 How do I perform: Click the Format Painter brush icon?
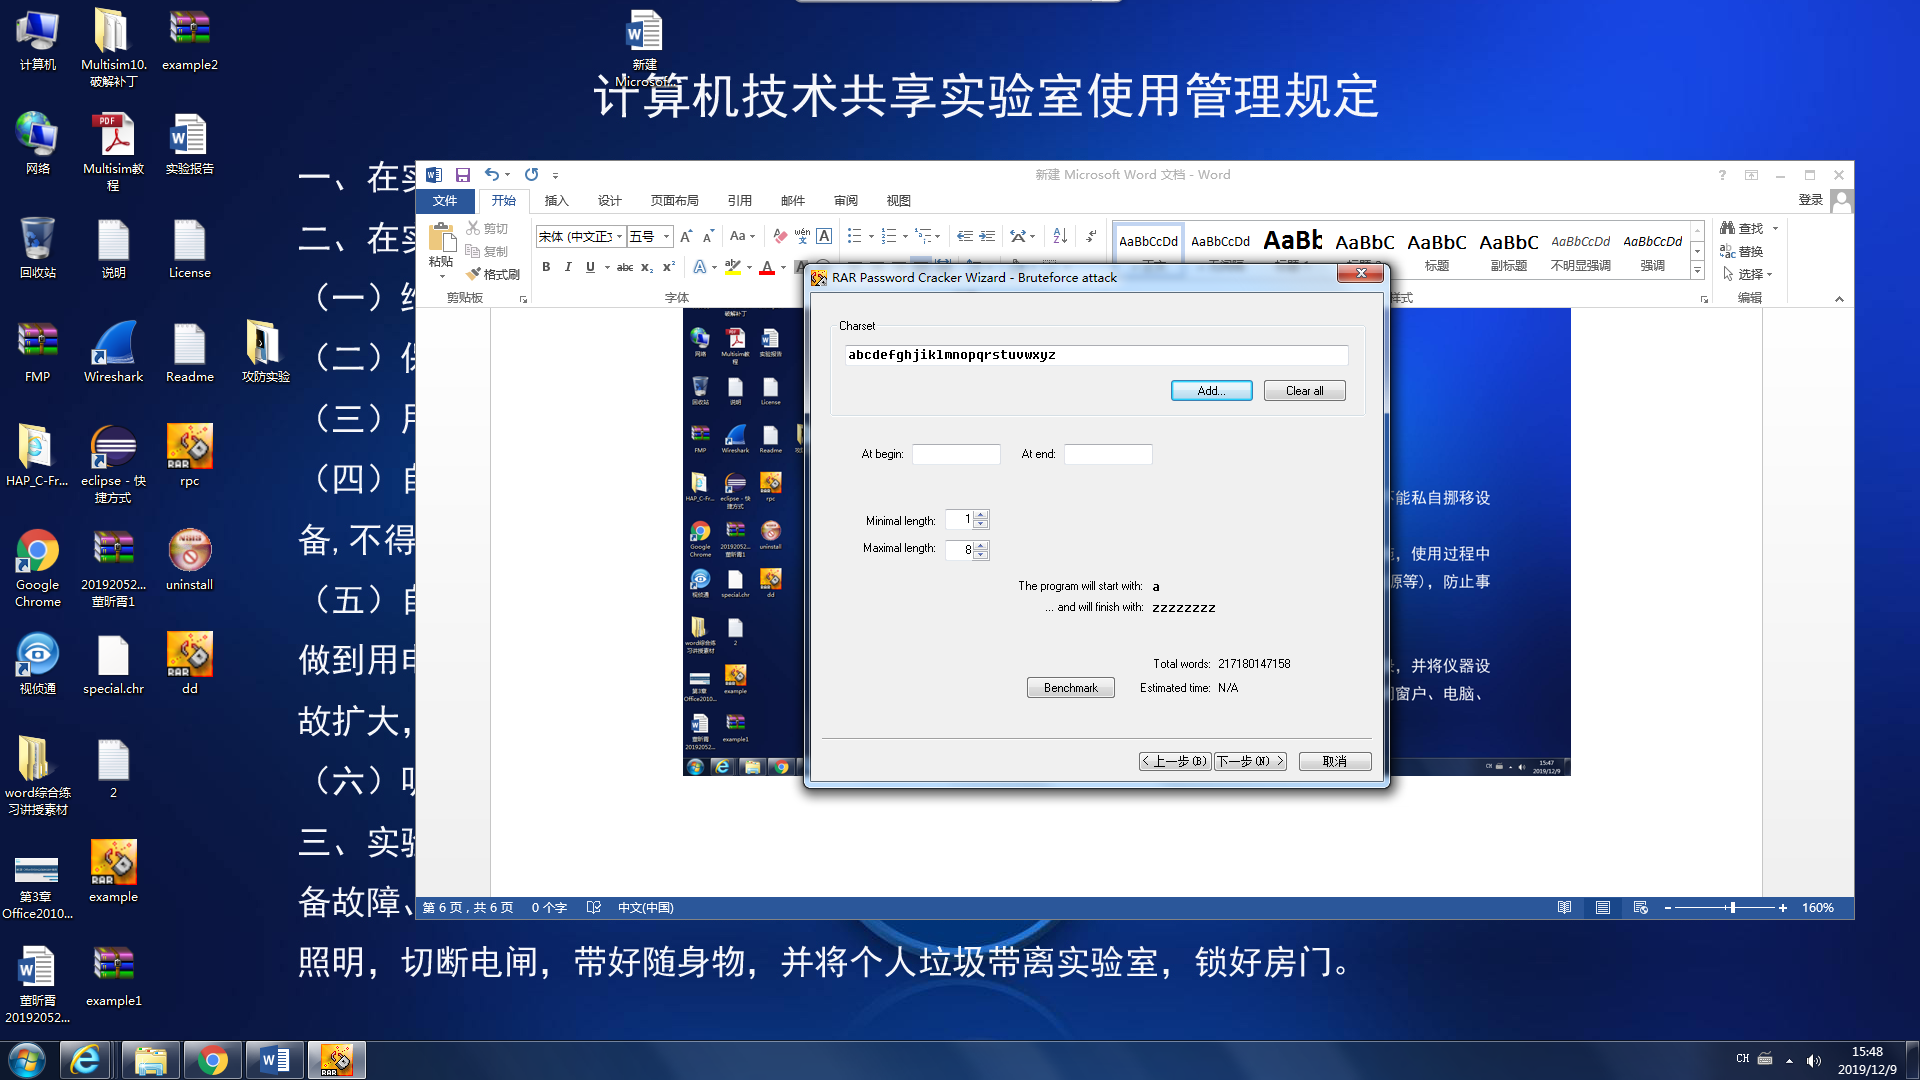(474, 274)
